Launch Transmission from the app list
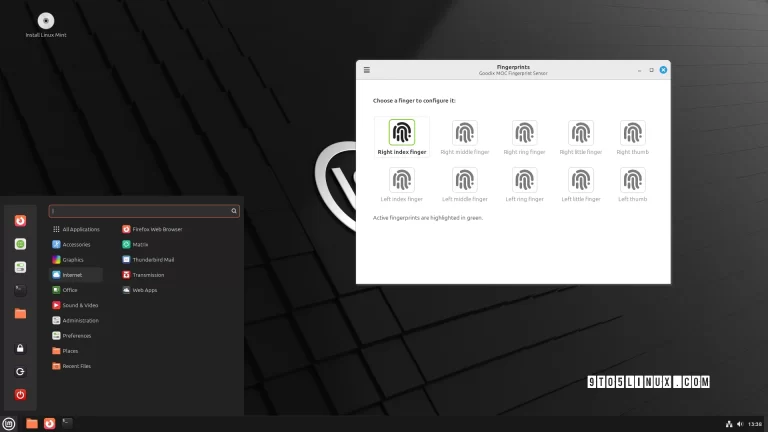Viewport: 768px width, 432px height. [x=148, y=274]
